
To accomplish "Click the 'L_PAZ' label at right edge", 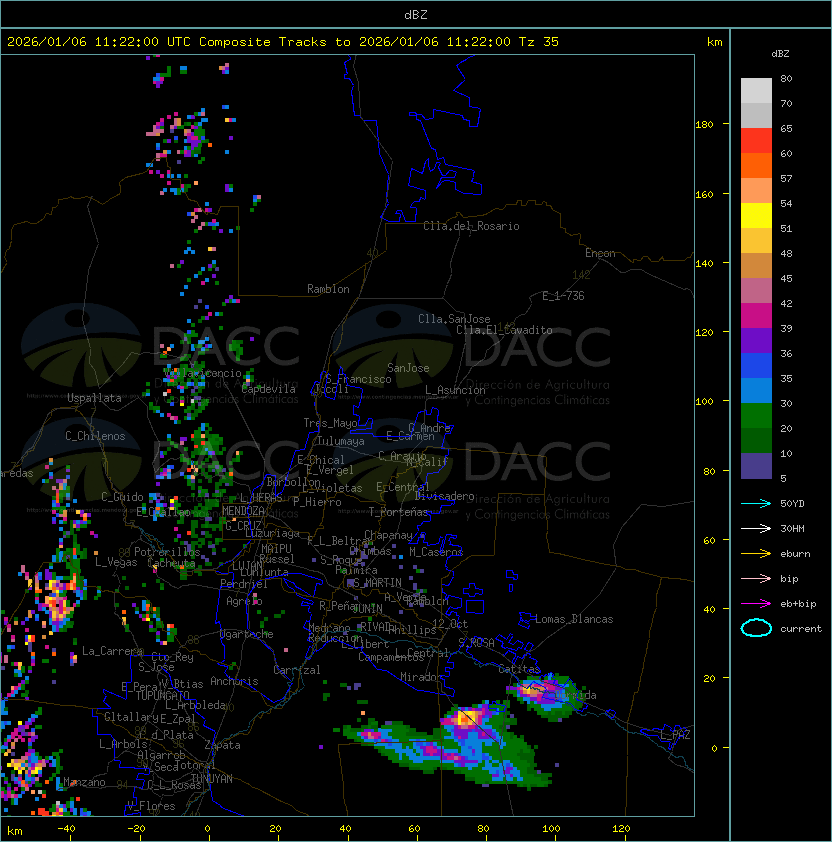I will [675, 735].
